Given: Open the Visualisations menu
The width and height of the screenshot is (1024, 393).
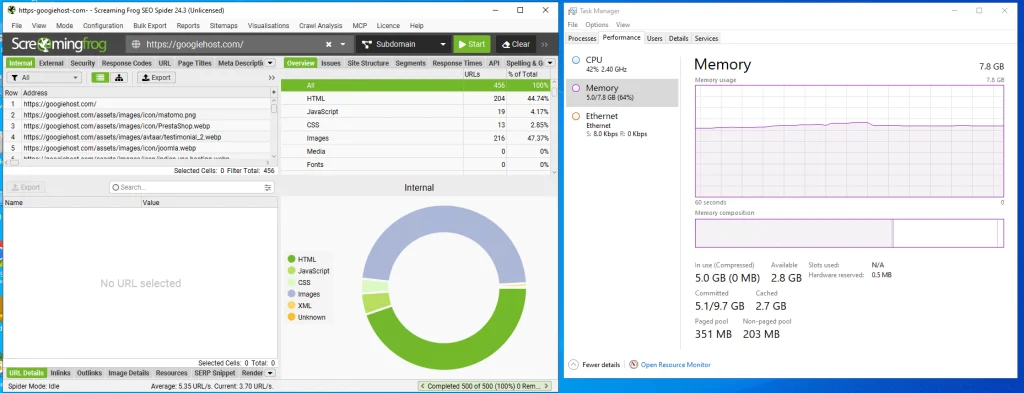Looking at the screenshot, I should [268, 25].
